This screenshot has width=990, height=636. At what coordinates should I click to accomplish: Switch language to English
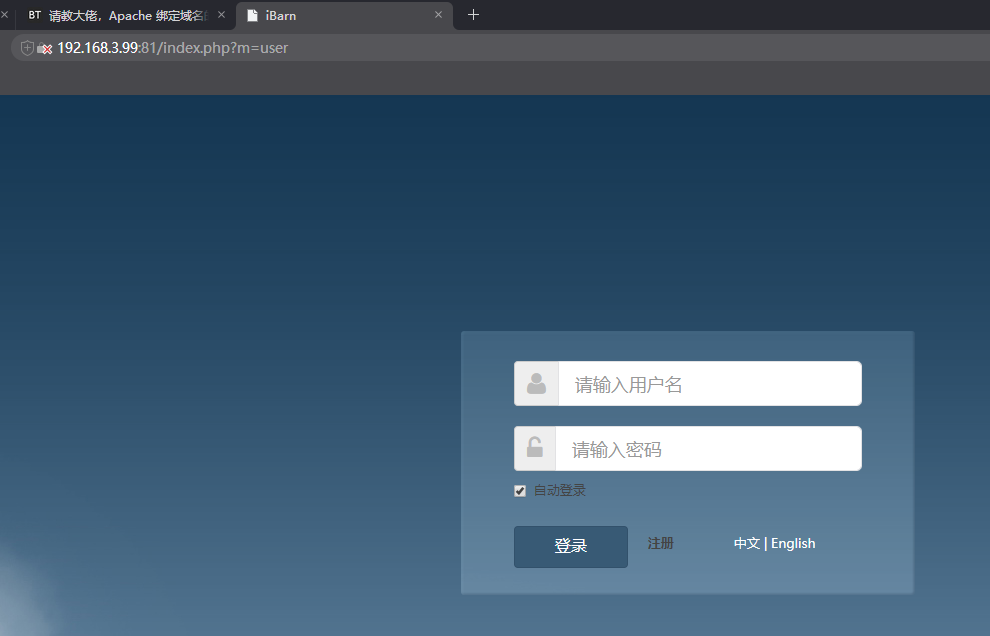click(x=793, y=543)
